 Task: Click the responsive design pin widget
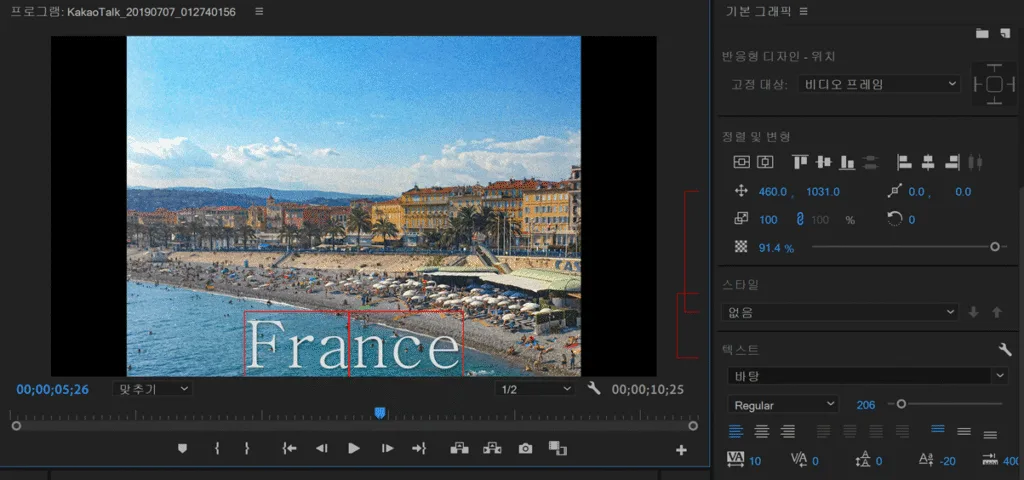(x=994, y=84)
